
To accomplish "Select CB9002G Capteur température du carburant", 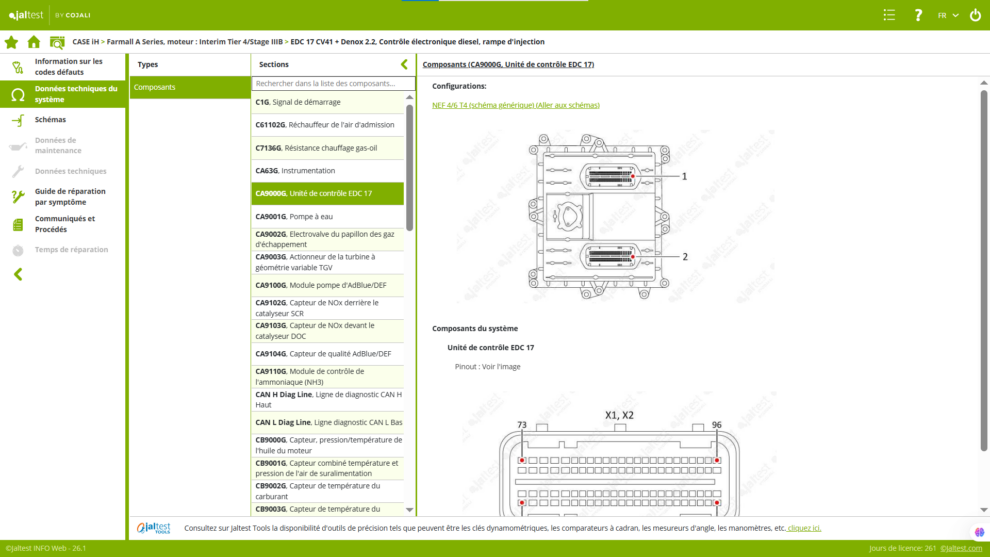I will (x=328, y=491).
